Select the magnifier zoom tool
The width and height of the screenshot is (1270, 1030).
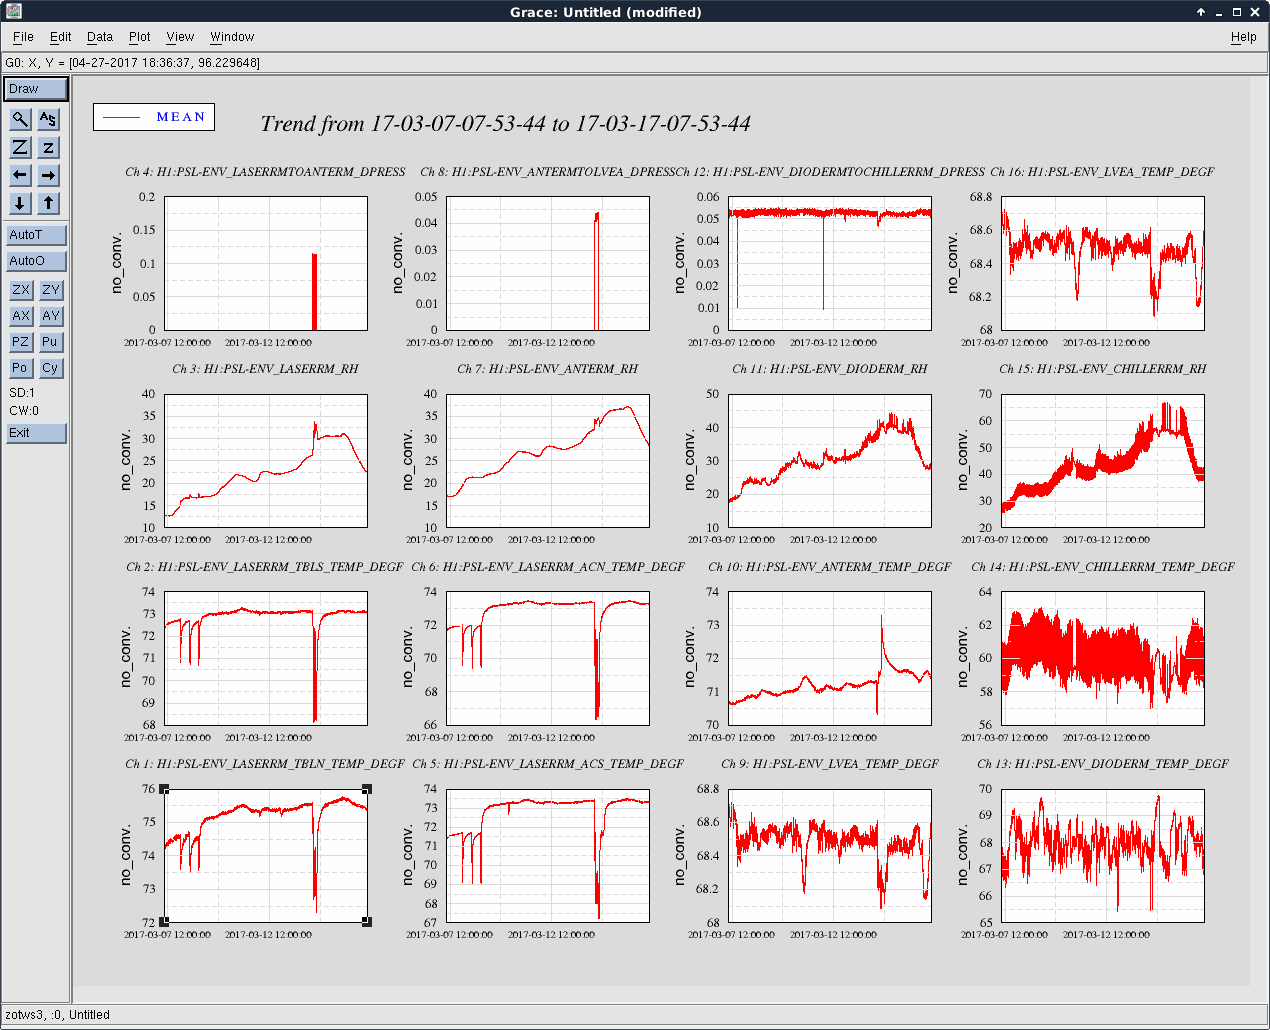20,119
